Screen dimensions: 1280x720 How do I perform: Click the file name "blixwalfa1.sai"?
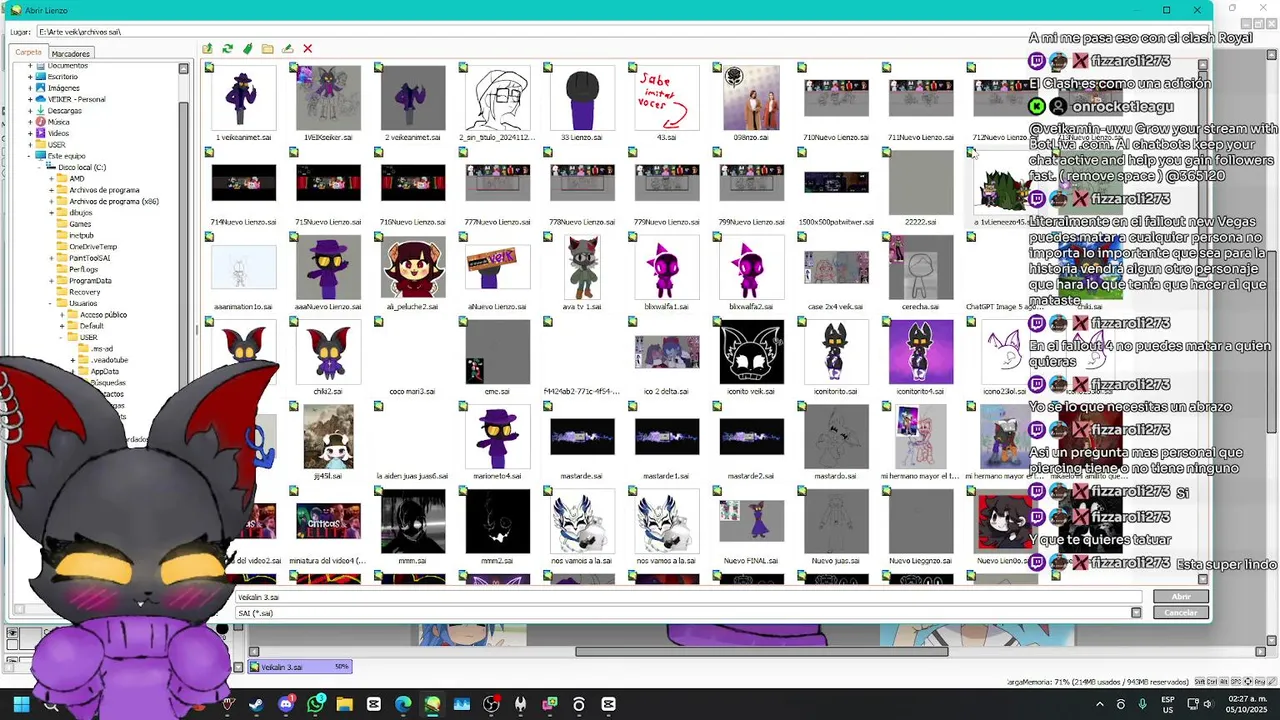click(667, 307)
